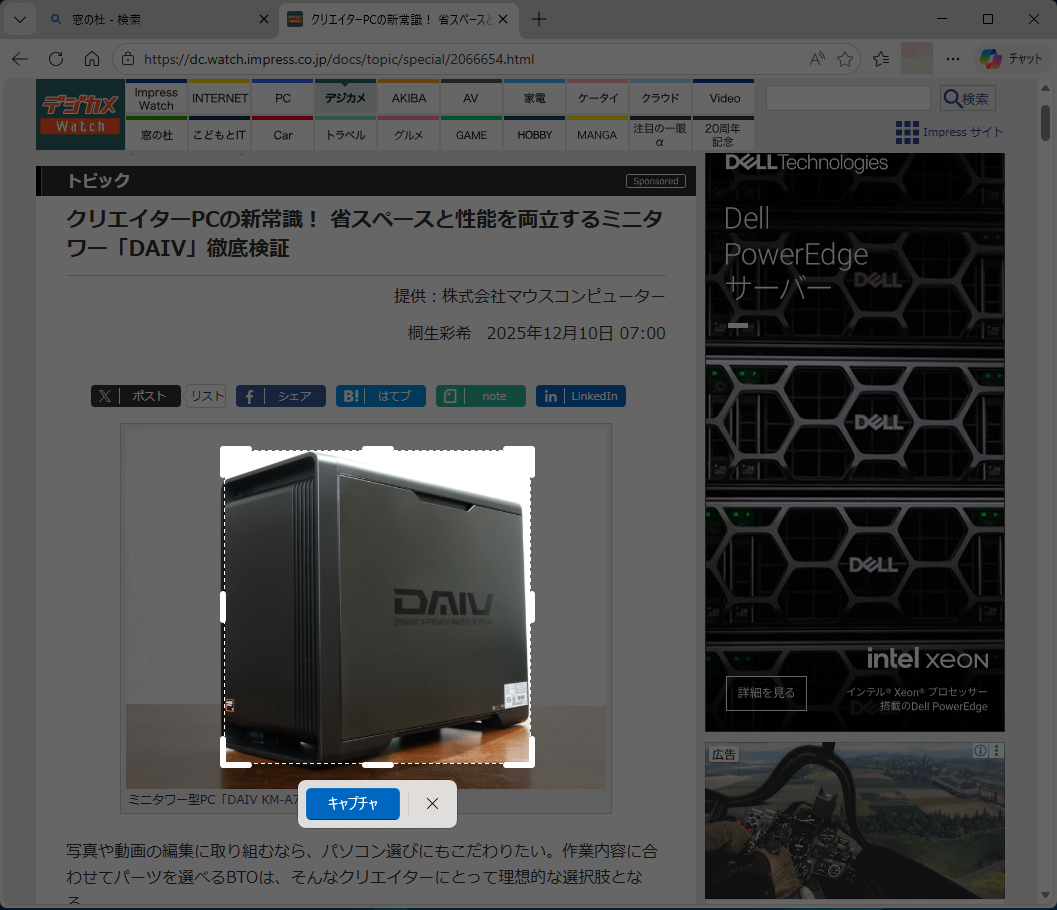Click the page vertical scrollbar thumb
The width and height of the screenshot is (1057, 910).
1045,123
